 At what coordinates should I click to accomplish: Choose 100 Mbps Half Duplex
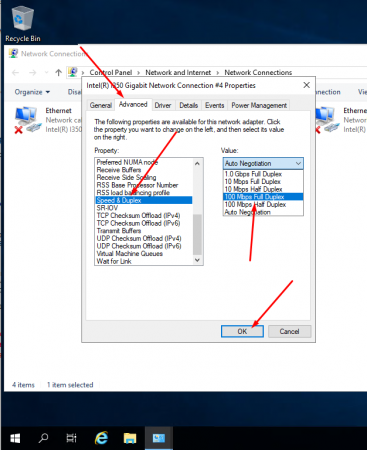[263, 204]
